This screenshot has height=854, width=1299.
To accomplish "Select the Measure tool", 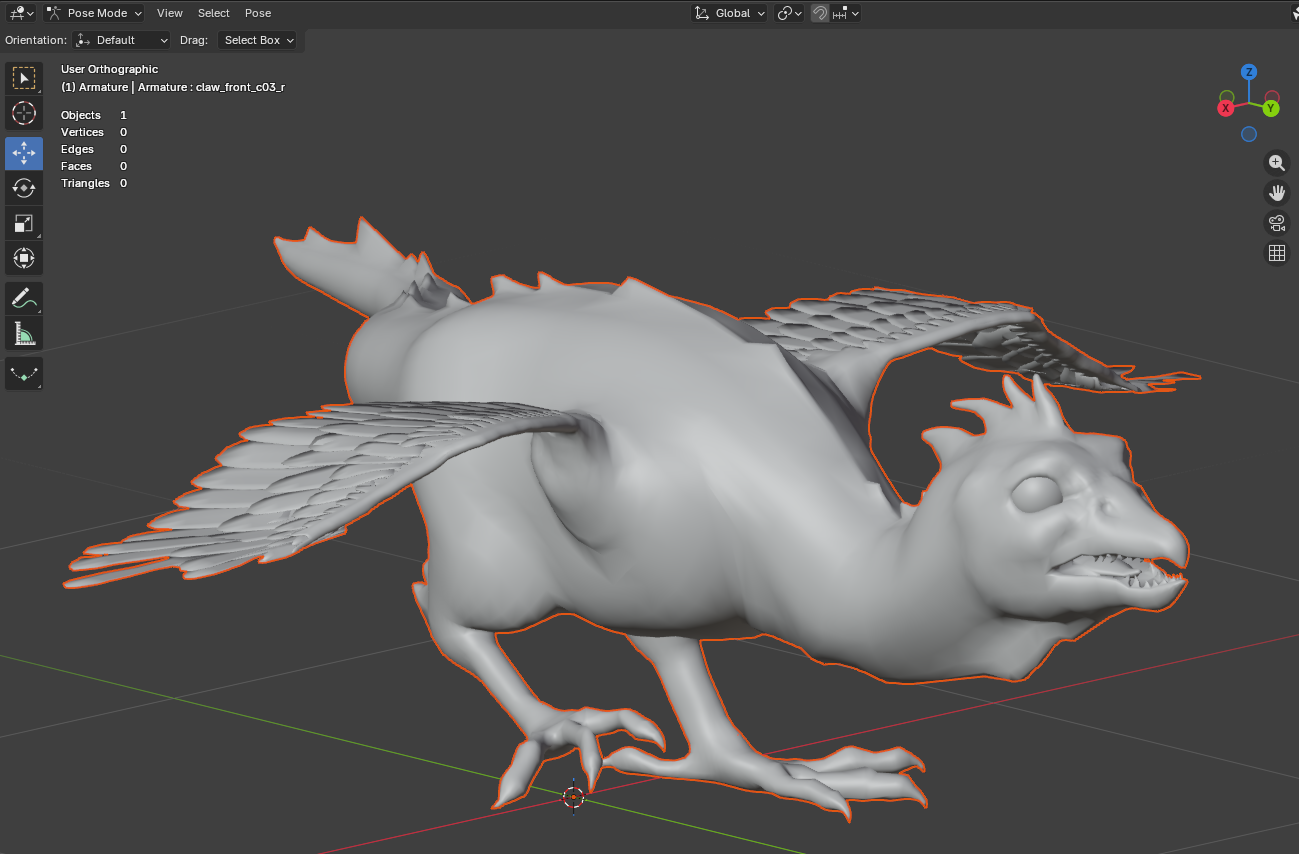I will click(x=24, y=333).
